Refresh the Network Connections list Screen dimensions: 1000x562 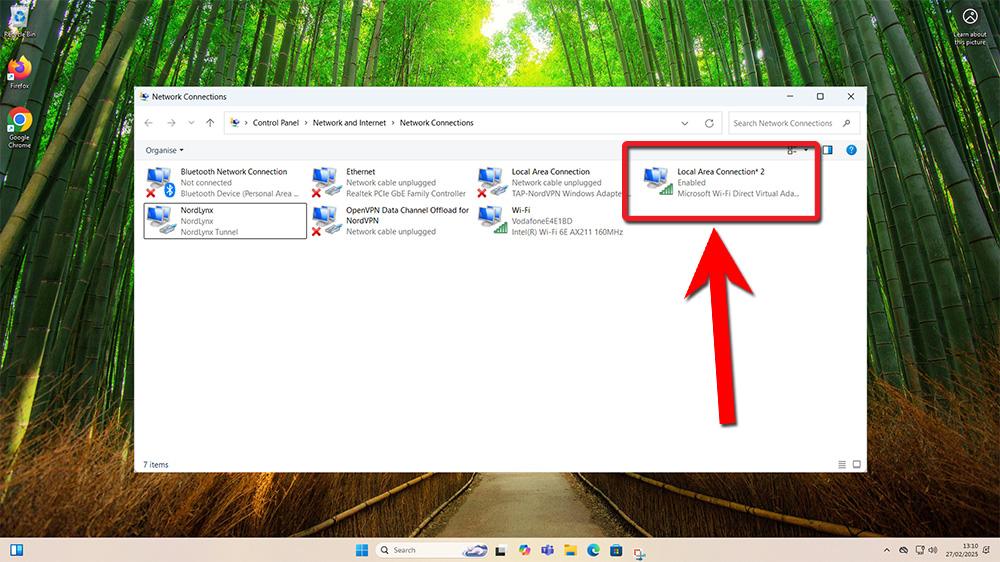pos(709,123)
